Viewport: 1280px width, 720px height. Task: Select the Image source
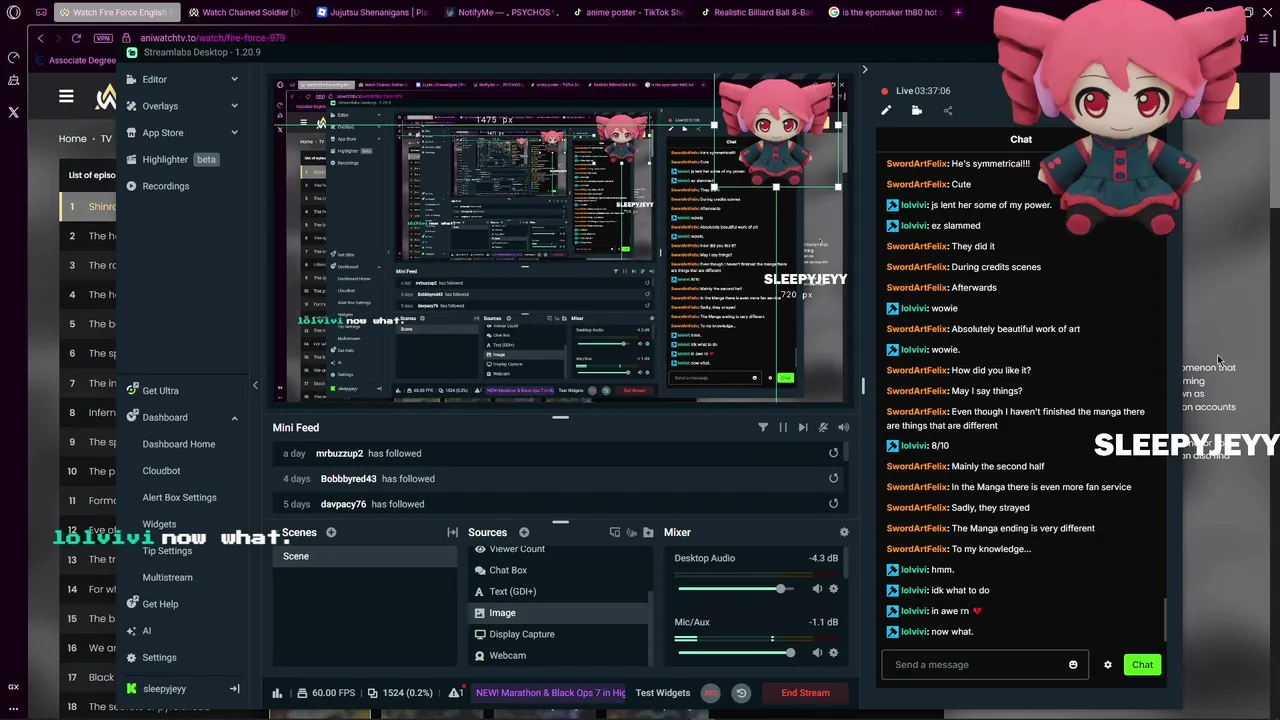click(x=558, y=613)
